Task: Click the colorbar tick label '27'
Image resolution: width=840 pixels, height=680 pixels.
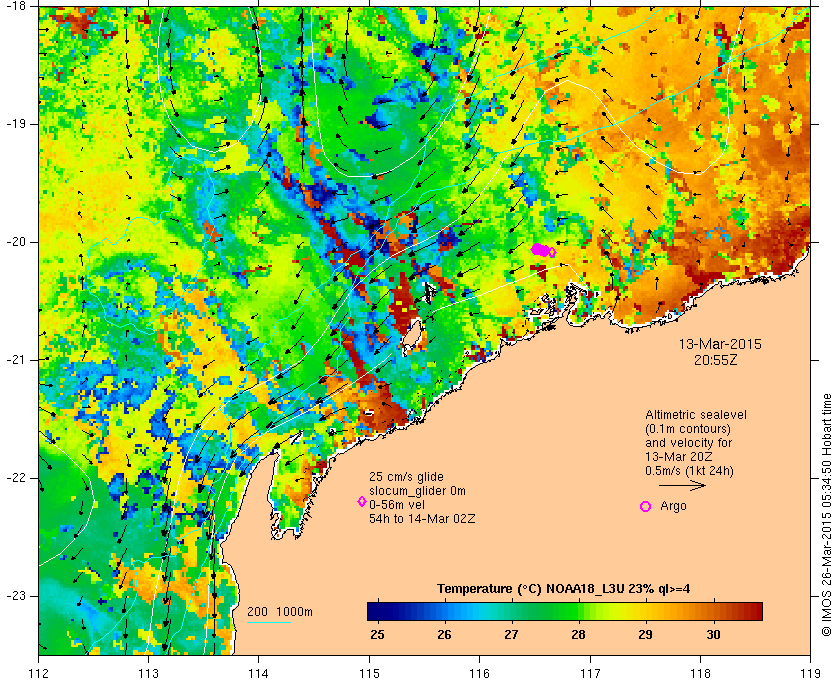Action: tap(511, 634)
